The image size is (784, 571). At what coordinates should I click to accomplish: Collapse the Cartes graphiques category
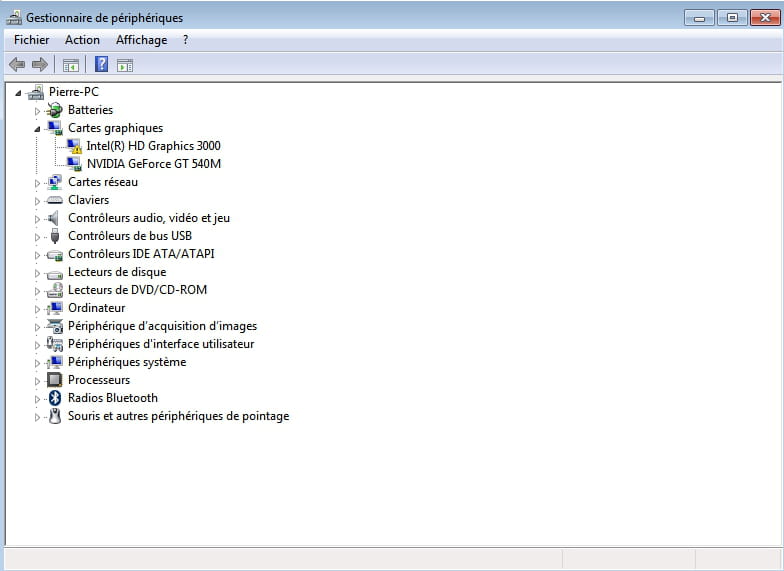tap(38, 128)
